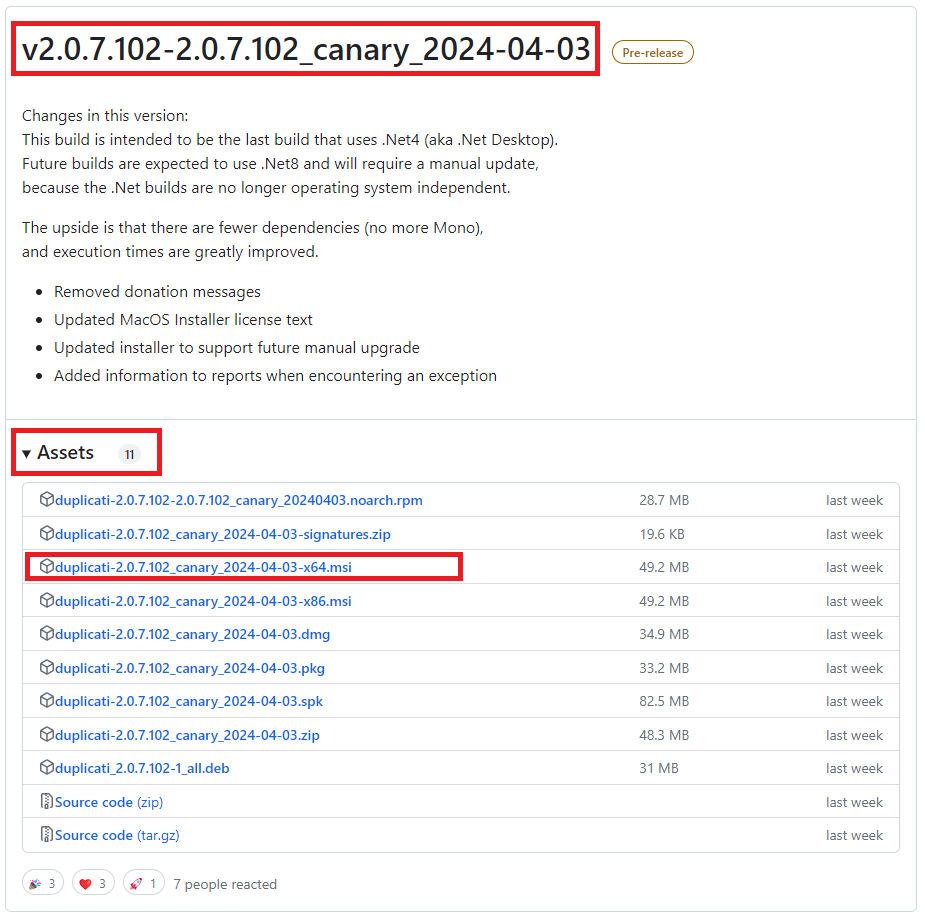Download the signatures.zip file
Image resolution: width=925 pixels, height=918 pixels.
click(222, 535)
